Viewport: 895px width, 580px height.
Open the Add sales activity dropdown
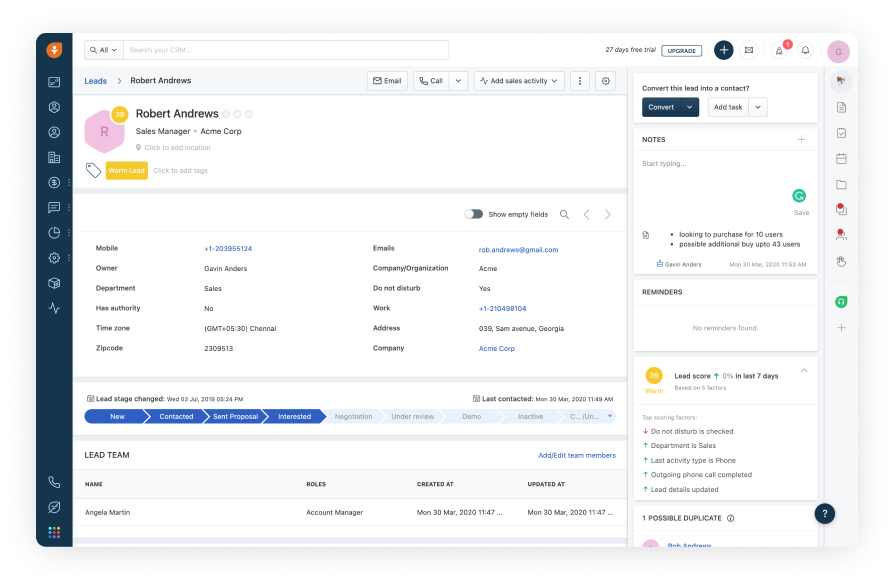(519, 81)
